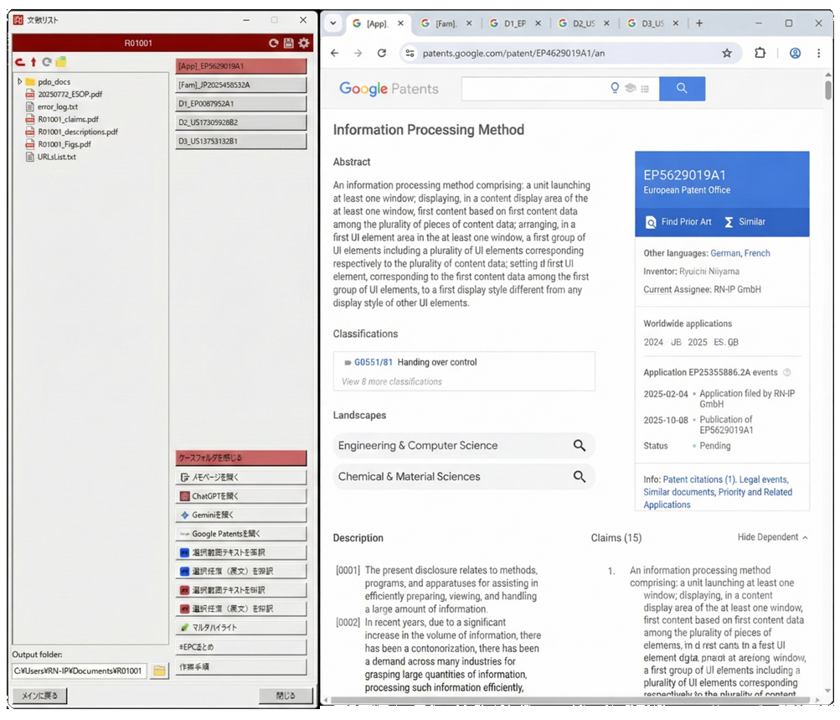Click the red up arrow icon
Viewport: 840px width, 720px height.
click(x=33, y=63)
